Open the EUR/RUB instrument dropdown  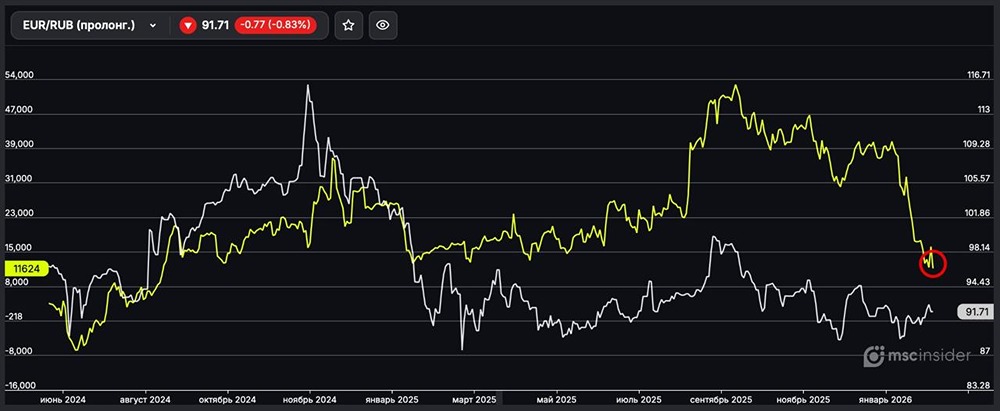[x=89, y=26]
